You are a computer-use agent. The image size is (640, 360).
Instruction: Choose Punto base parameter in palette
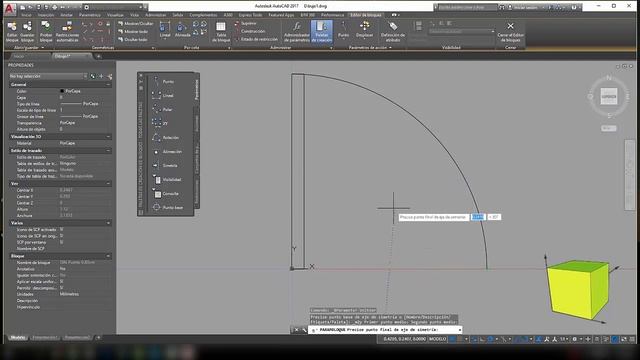(x=167, y=207)
